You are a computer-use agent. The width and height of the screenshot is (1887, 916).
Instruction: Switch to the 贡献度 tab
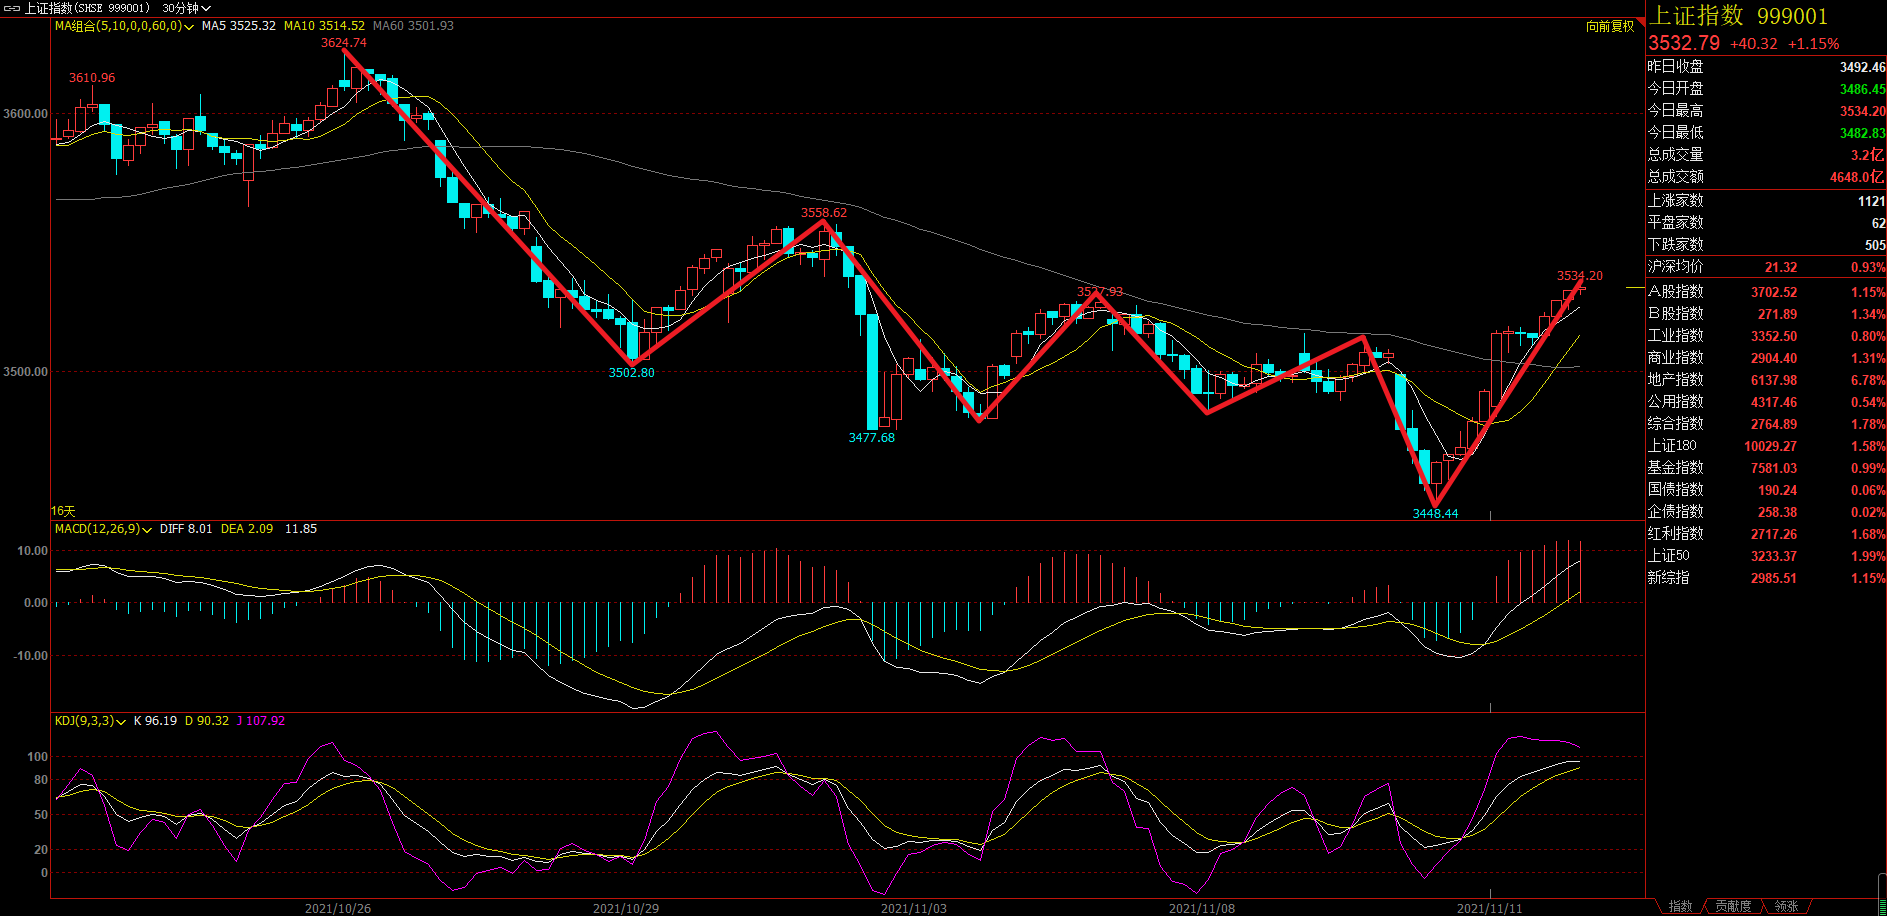[1733, 906]
